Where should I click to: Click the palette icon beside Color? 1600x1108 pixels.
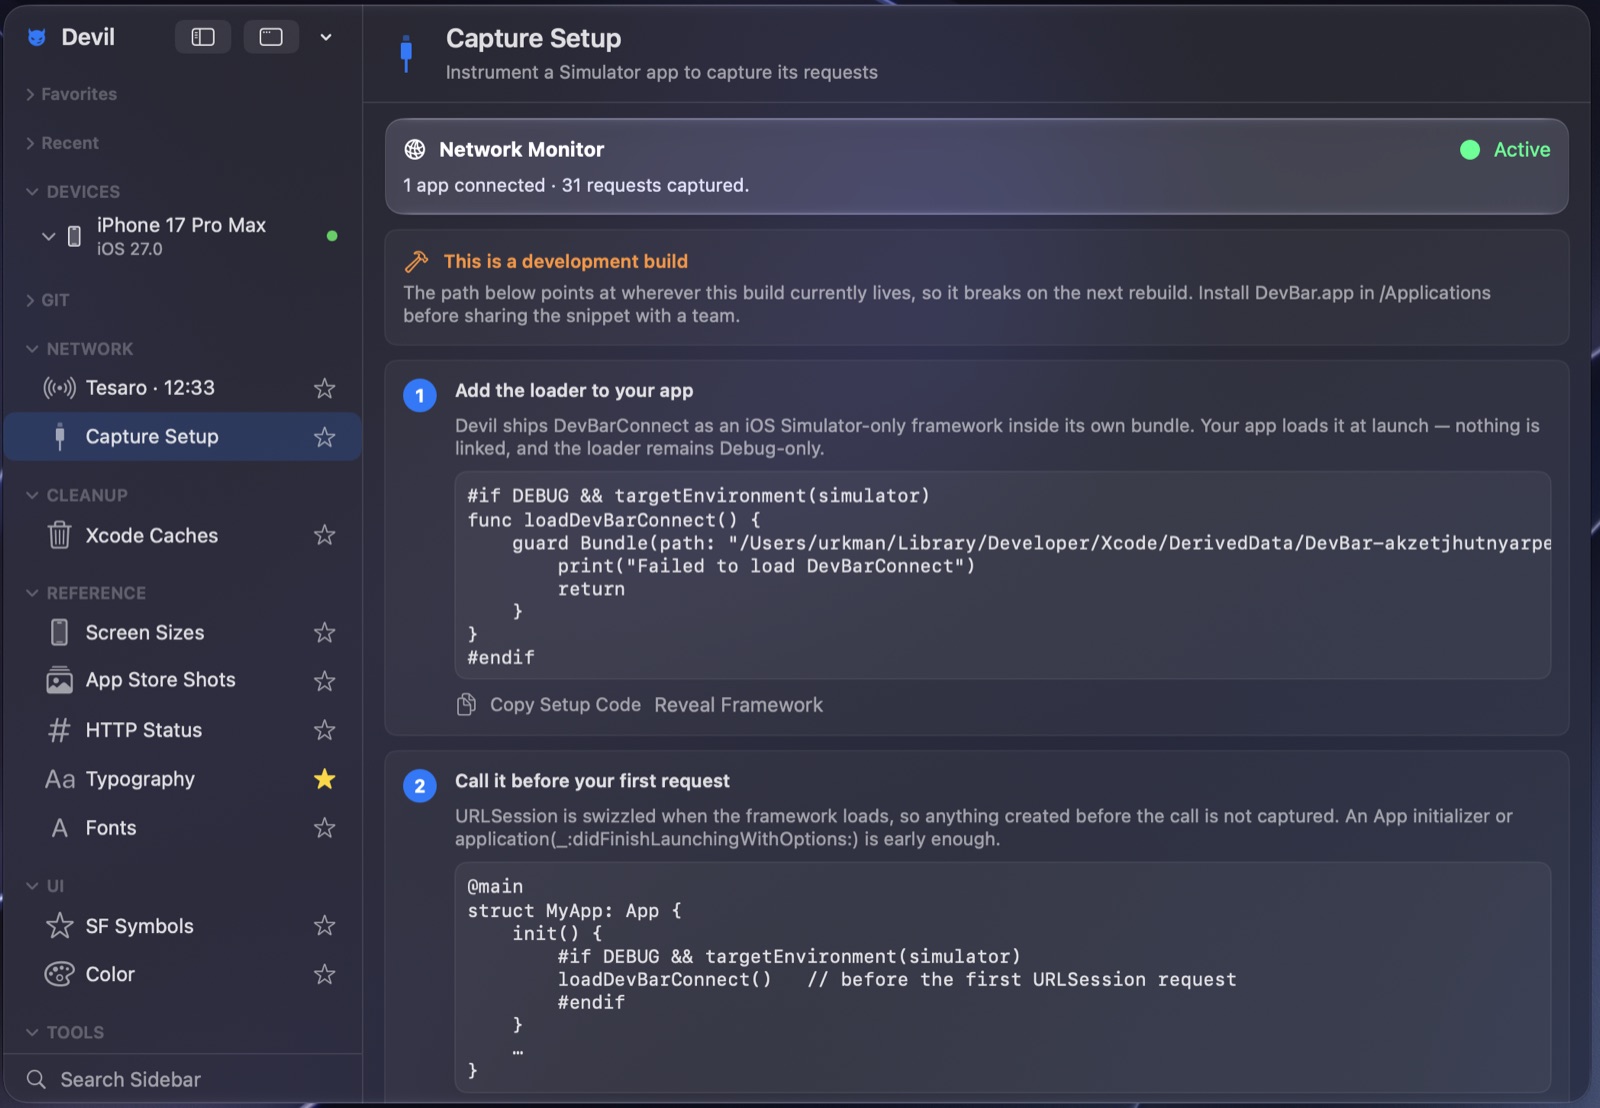pos(59,974)
